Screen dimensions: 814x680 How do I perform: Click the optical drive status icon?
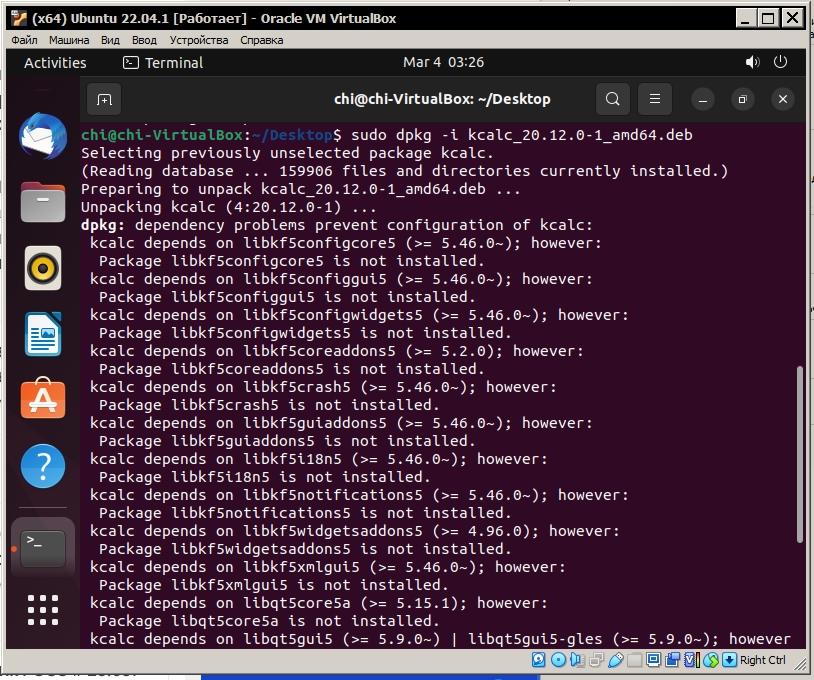(559, 660)
